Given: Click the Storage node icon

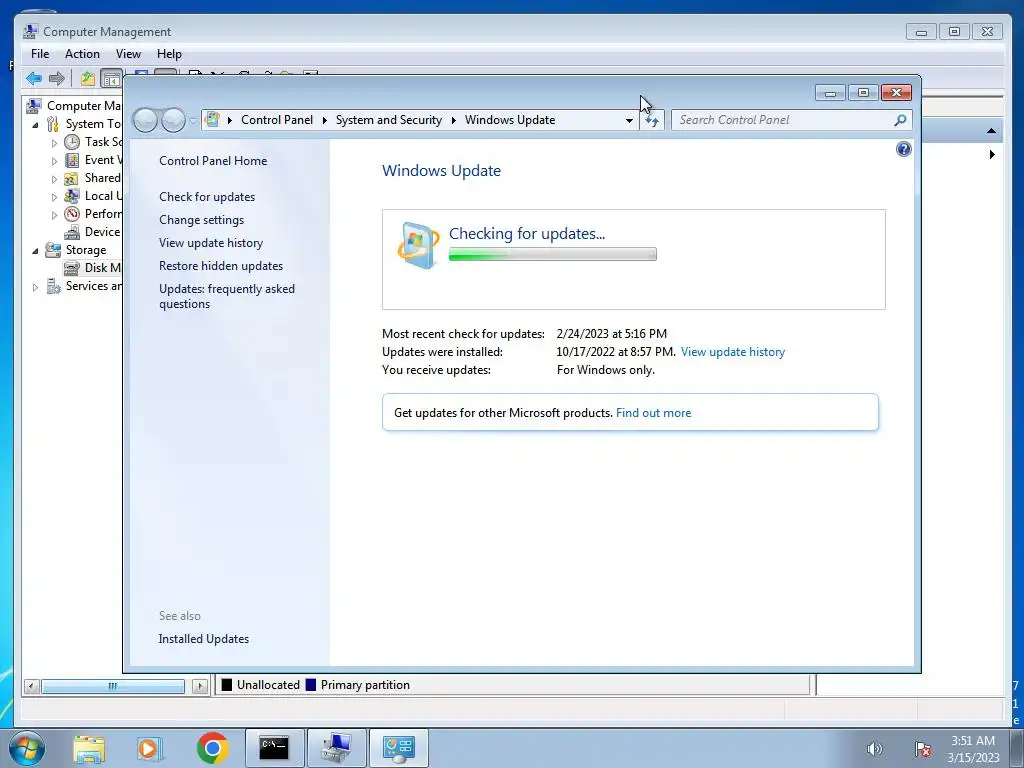Looking at the screenshot, I should 53,250.
